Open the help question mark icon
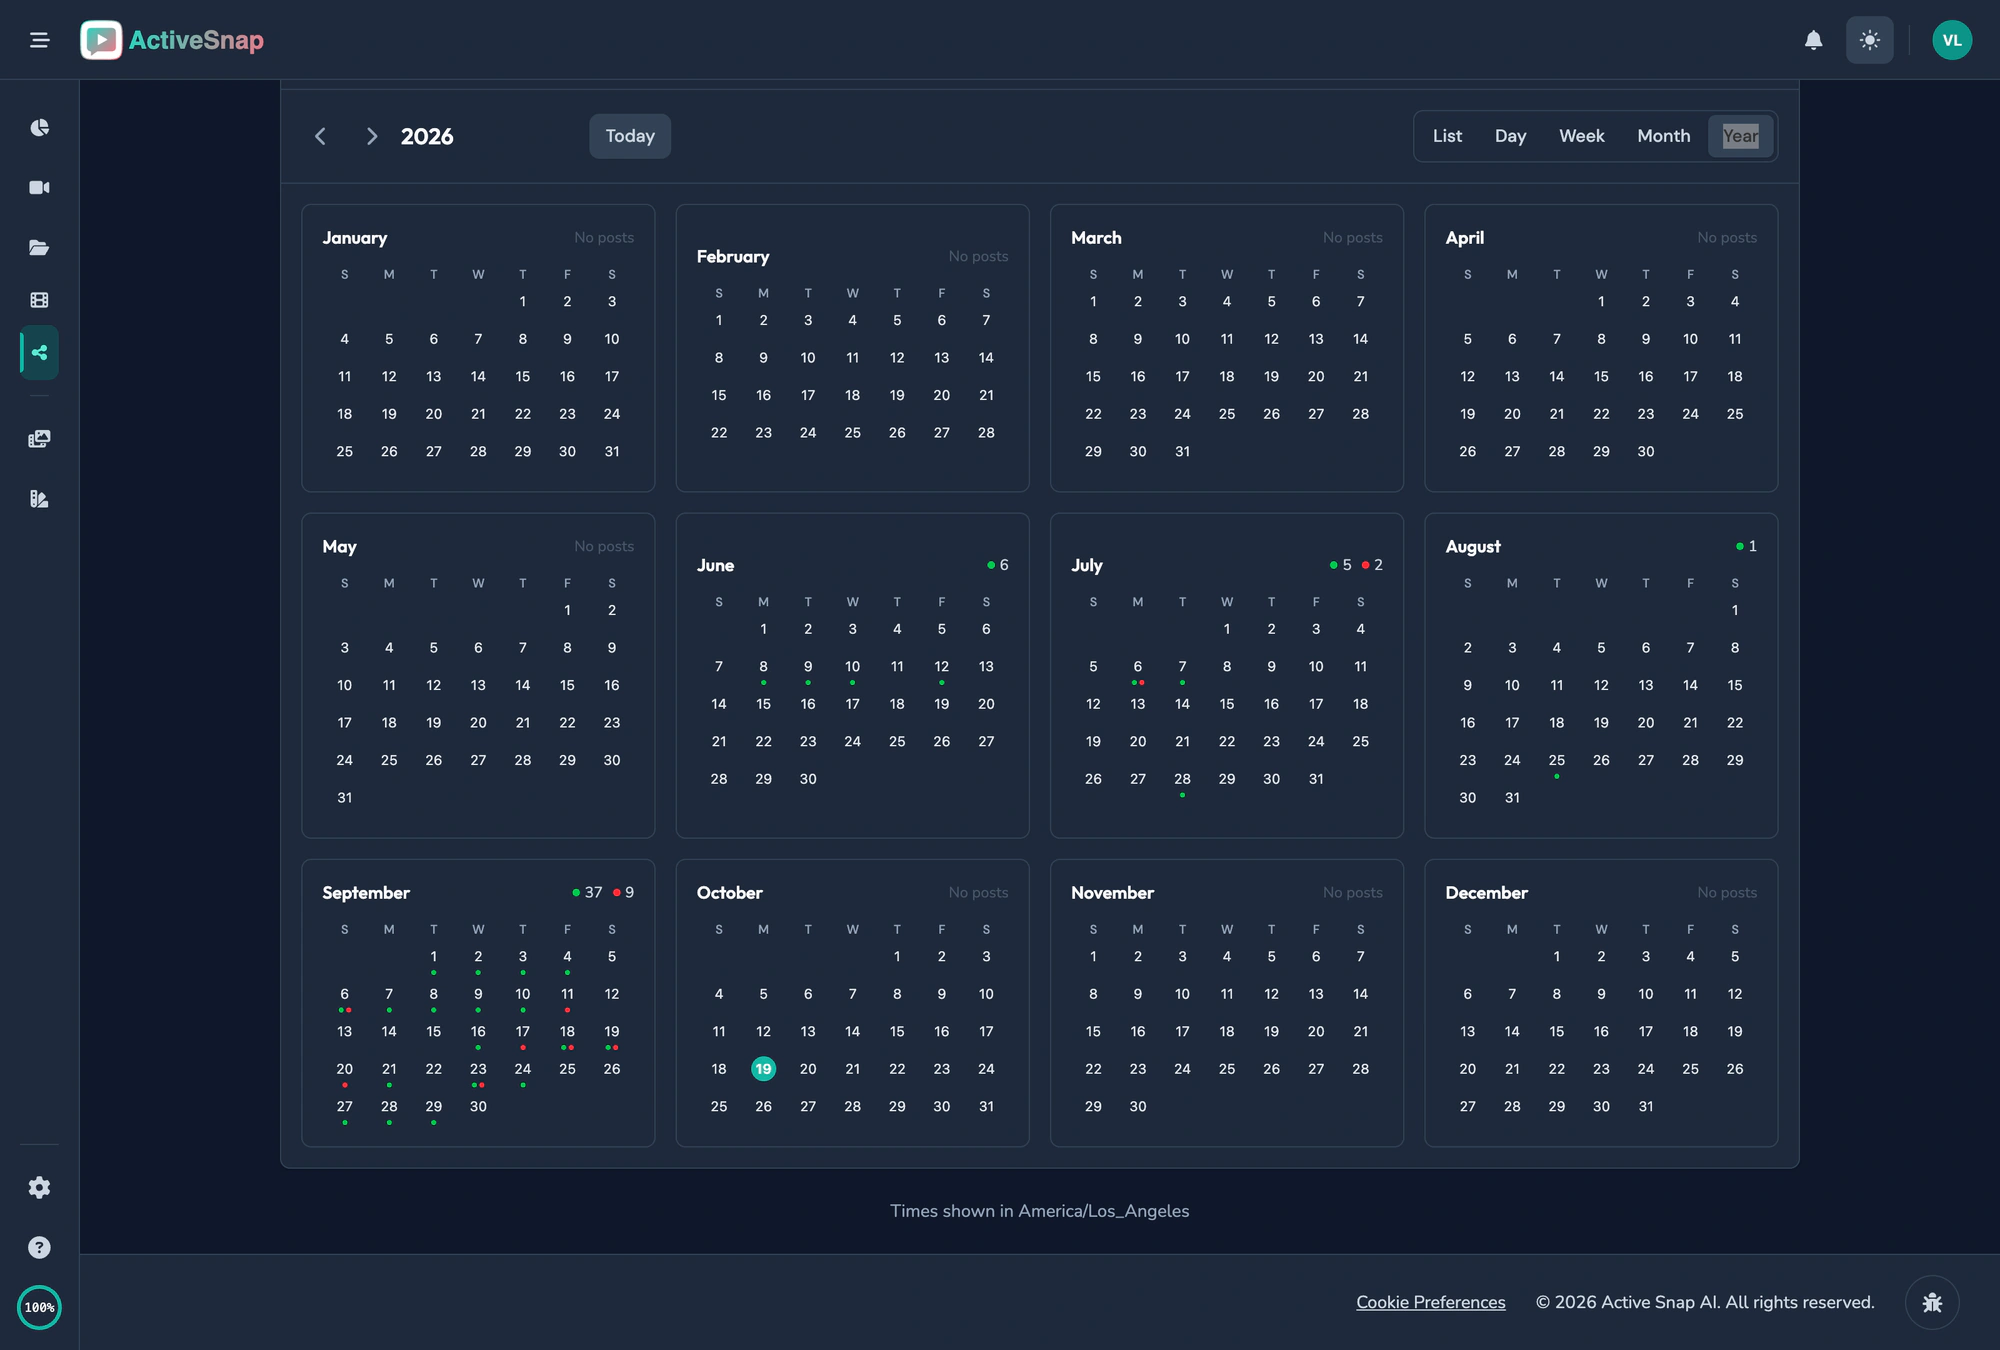Viewport: 2000px width, 1350px height. click(39, 1247)
